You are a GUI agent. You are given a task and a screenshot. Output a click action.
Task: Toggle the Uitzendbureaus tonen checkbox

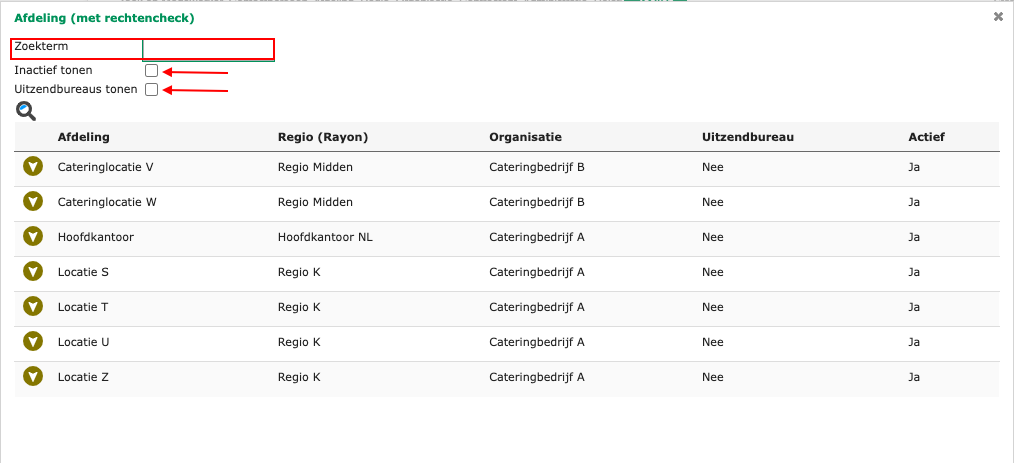[x=151, y=90]
